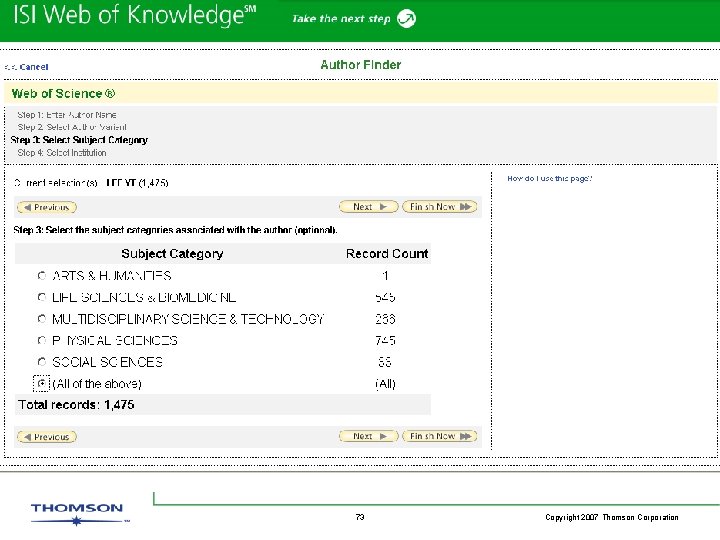Viewport: 720px width, 540px height.
Task: Click the Multidisciplinary record count 288
Action: [x=385, y=319]
